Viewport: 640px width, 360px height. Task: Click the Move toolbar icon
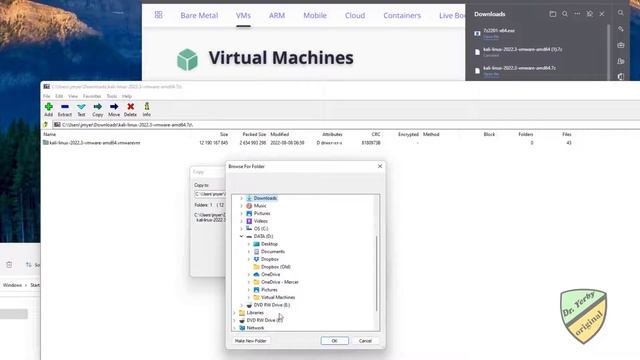114,109
